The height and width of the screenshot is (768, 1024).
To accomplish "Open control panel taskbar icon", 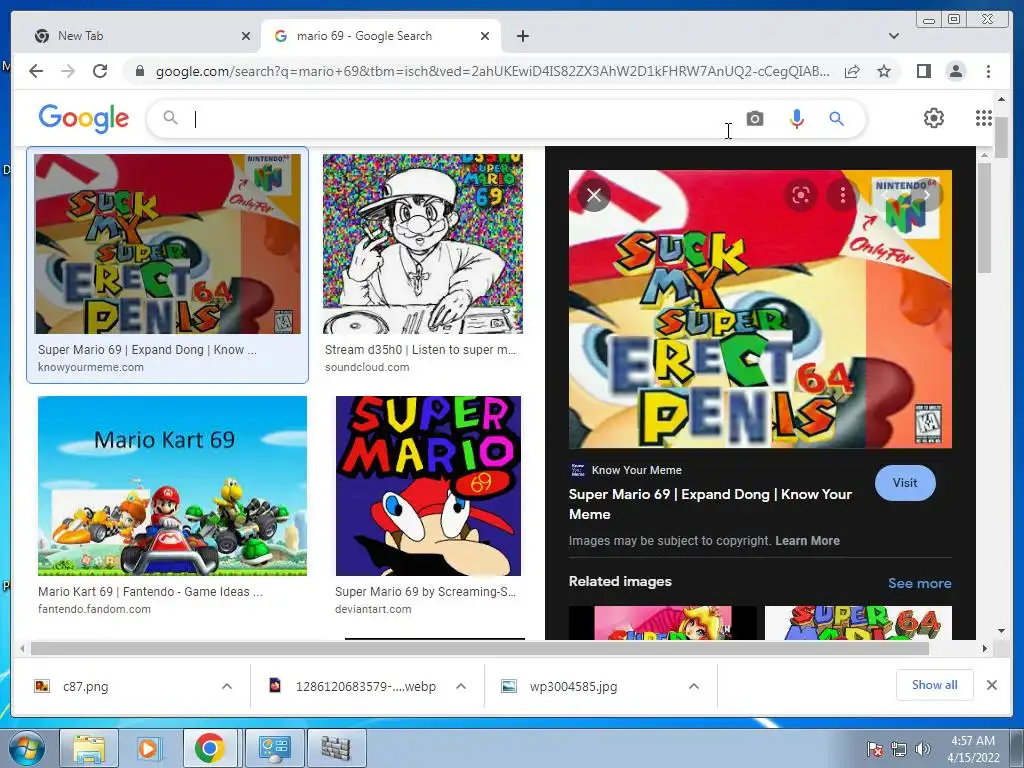I will 274,748.
